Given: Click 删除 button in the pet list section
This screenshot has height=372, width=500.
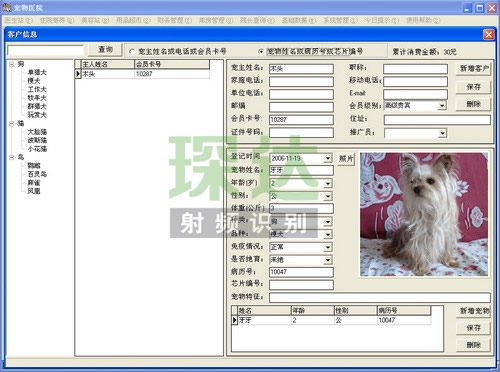Looking at the screenshot, I should point(473,345).
